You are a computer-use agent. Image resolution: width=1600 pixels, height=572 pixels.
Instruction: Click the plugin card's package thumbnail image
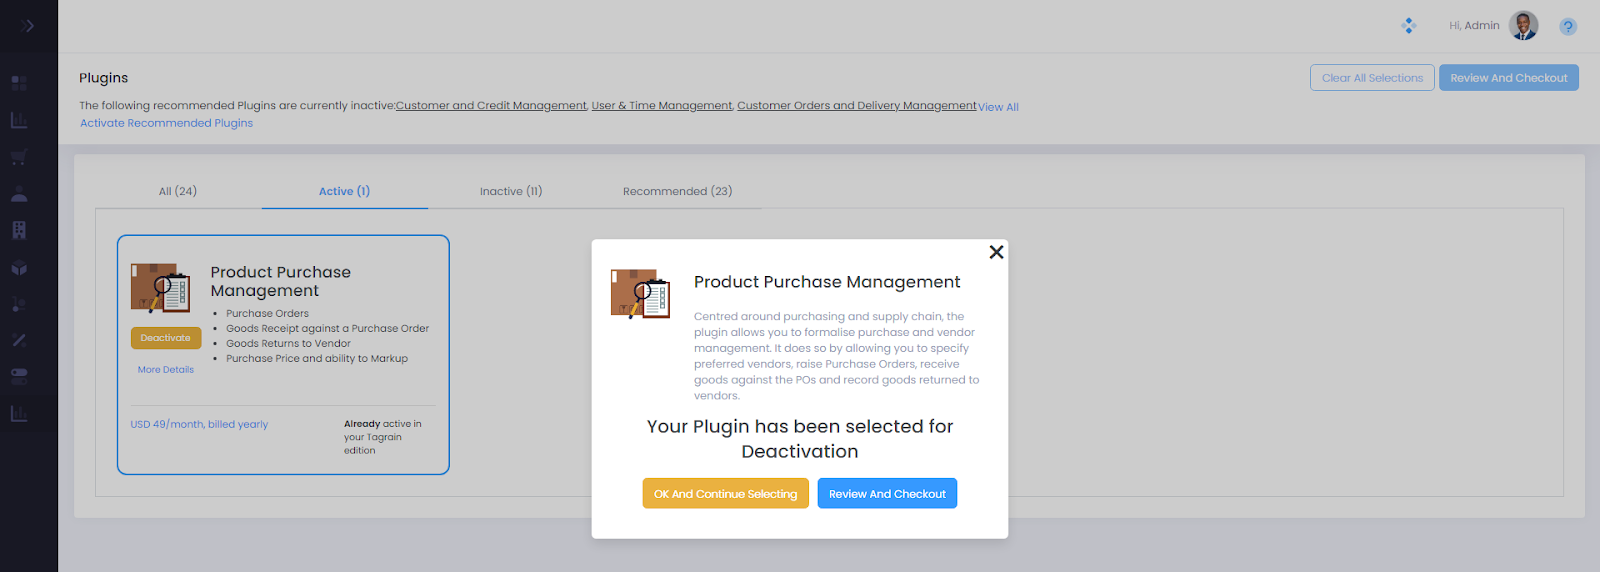point(161,289)
